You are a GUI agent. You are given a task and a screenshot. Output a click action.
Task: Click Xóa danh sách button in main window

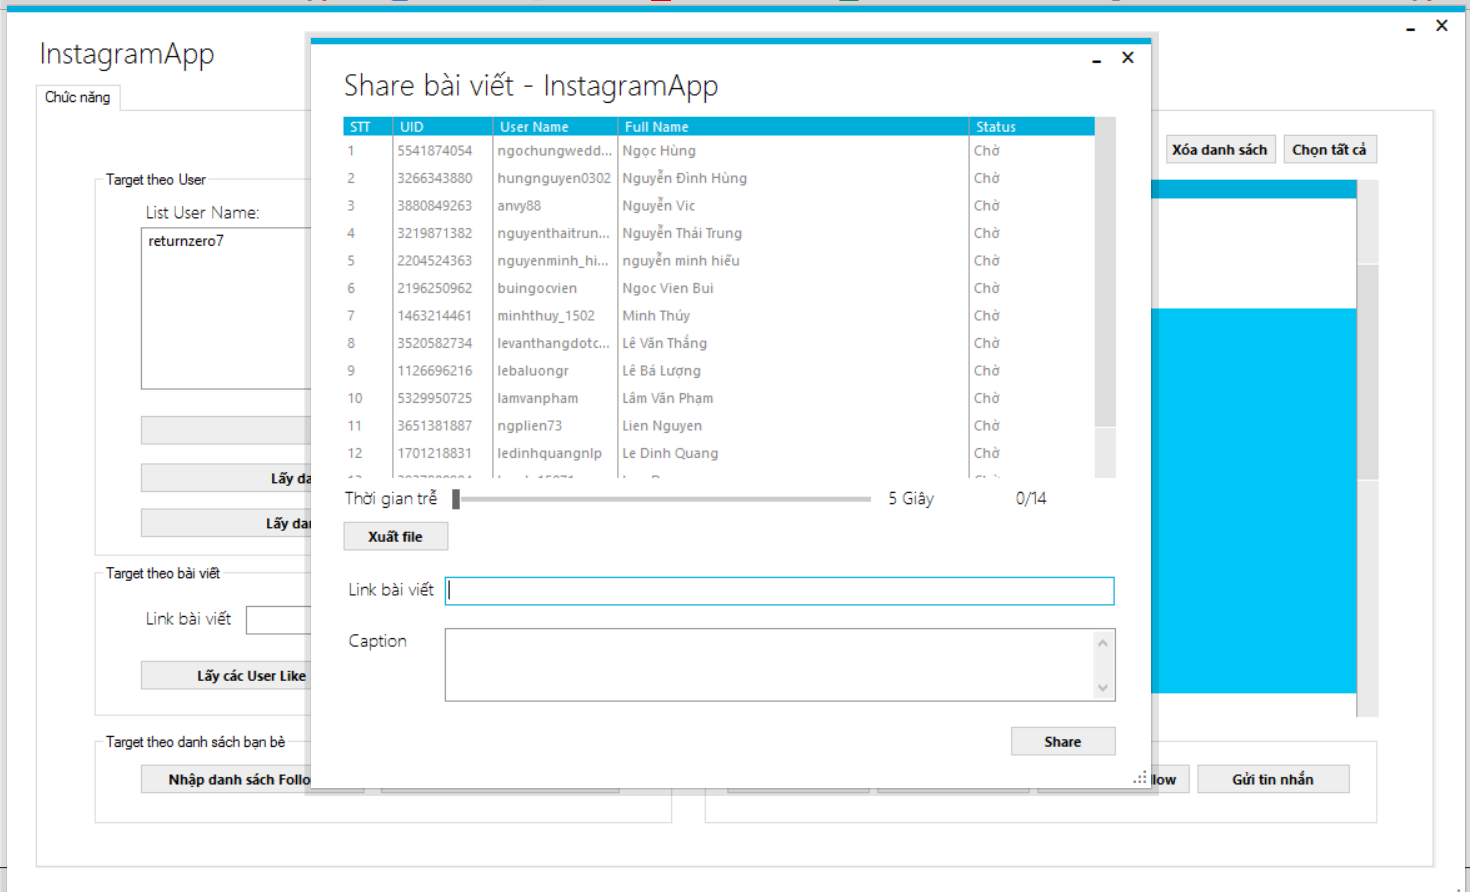(x=1220, y=150)
